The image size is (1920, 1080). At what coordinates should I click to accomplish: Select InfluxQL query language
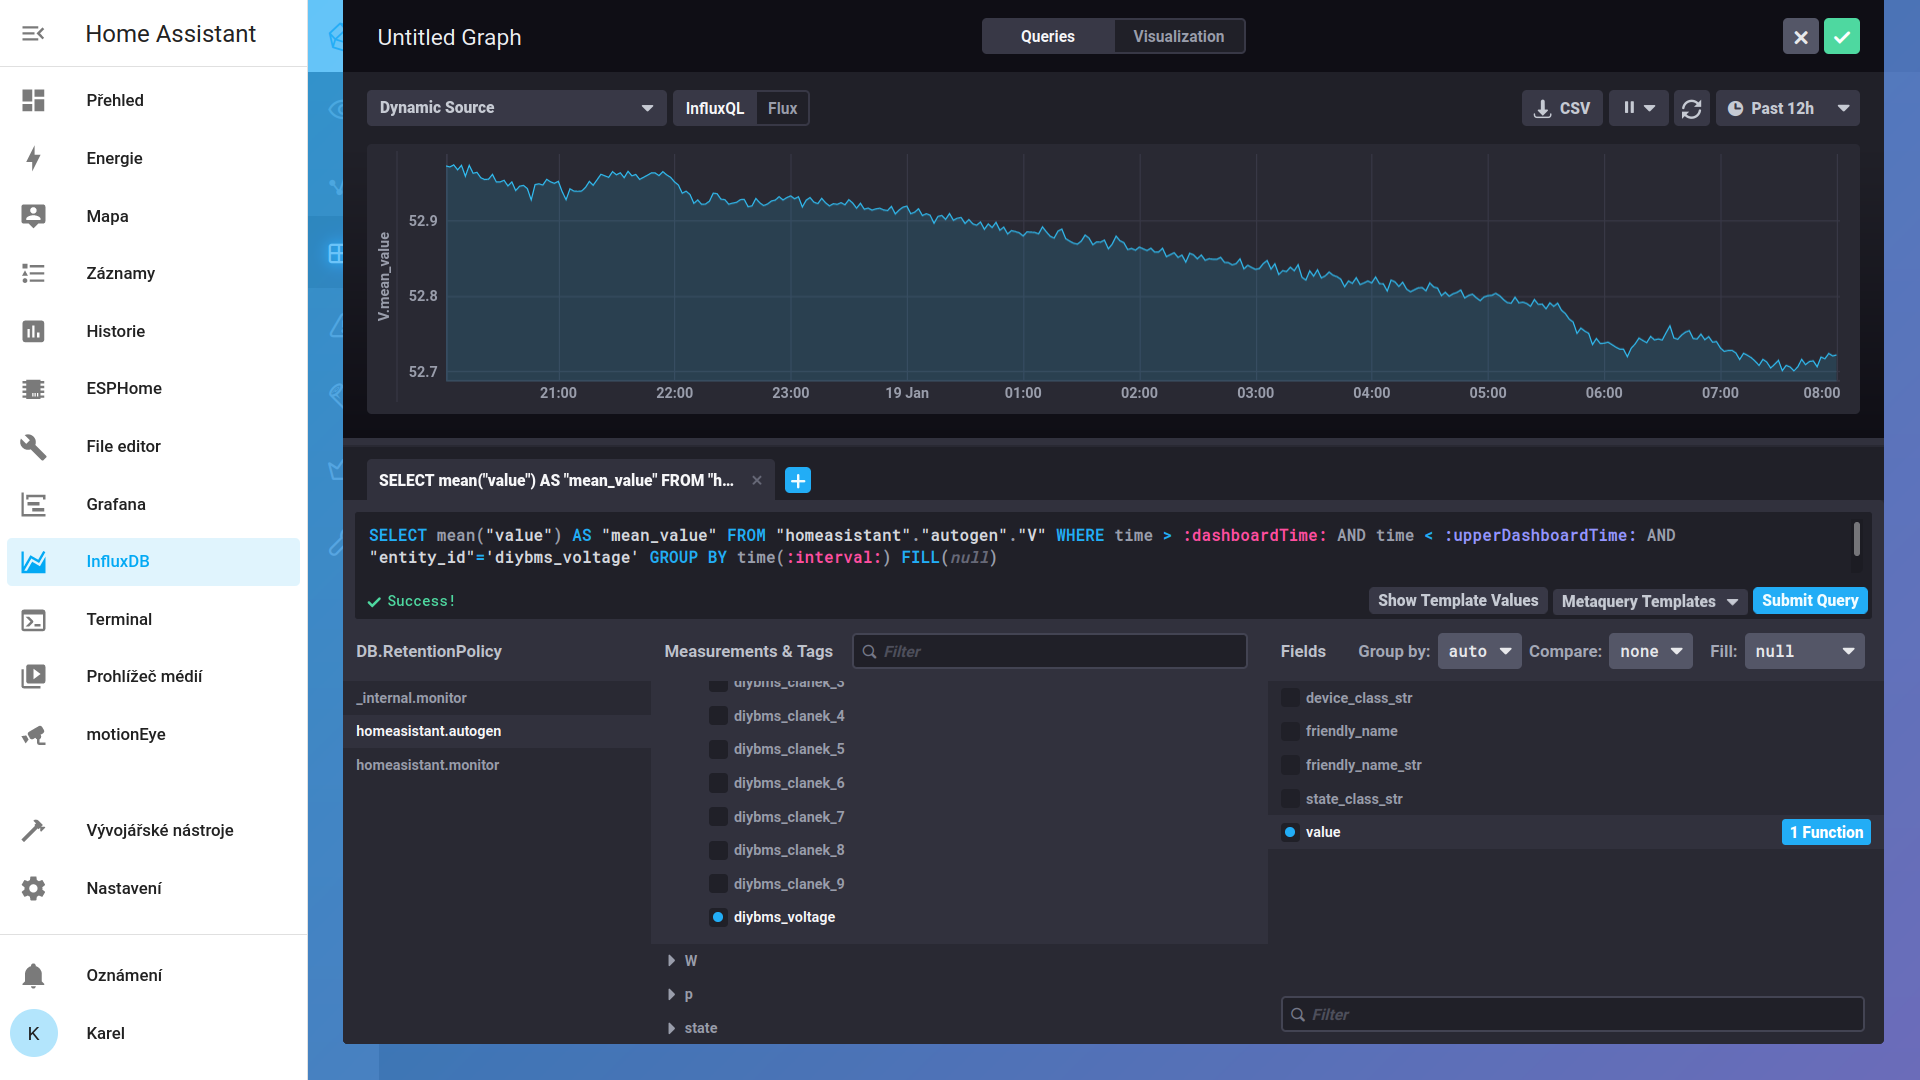click(x=714, y=108)
